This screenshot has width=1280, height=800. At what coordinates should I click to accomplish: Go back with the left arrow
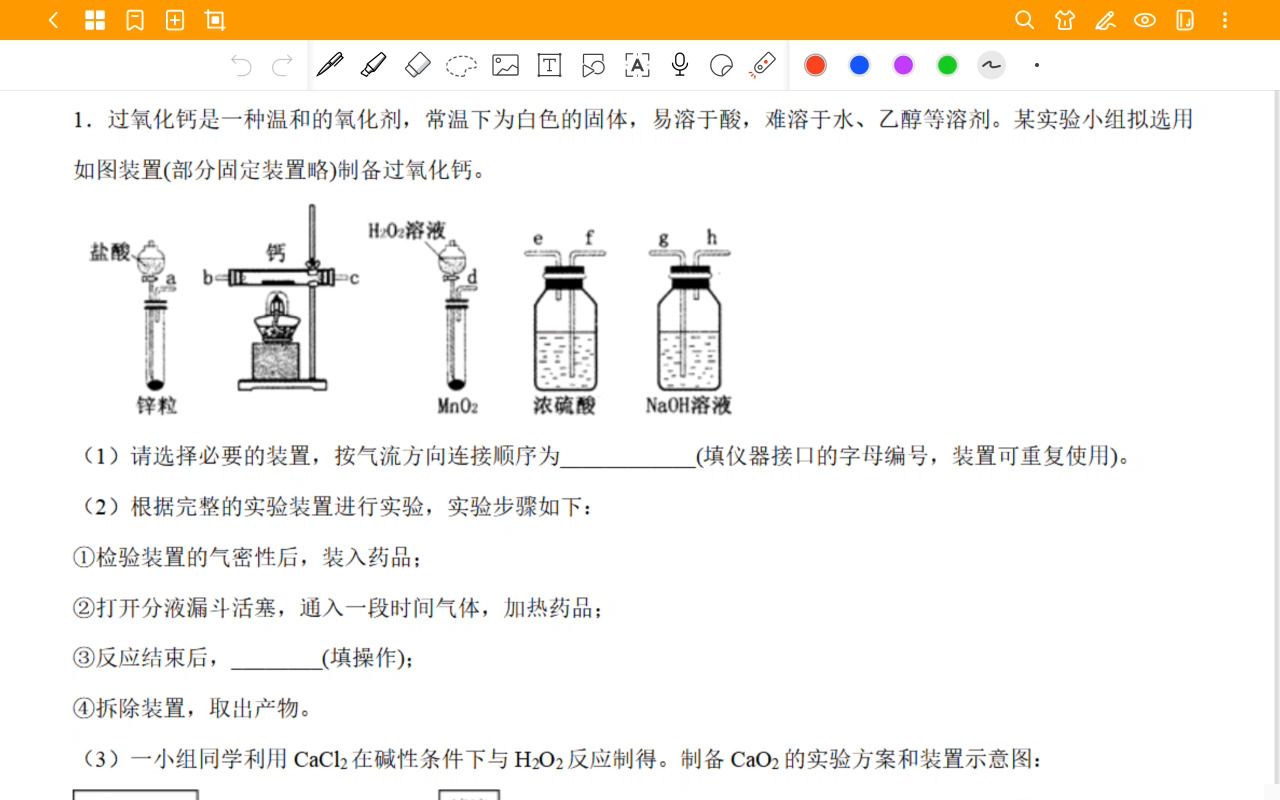[x=54, y=20]
